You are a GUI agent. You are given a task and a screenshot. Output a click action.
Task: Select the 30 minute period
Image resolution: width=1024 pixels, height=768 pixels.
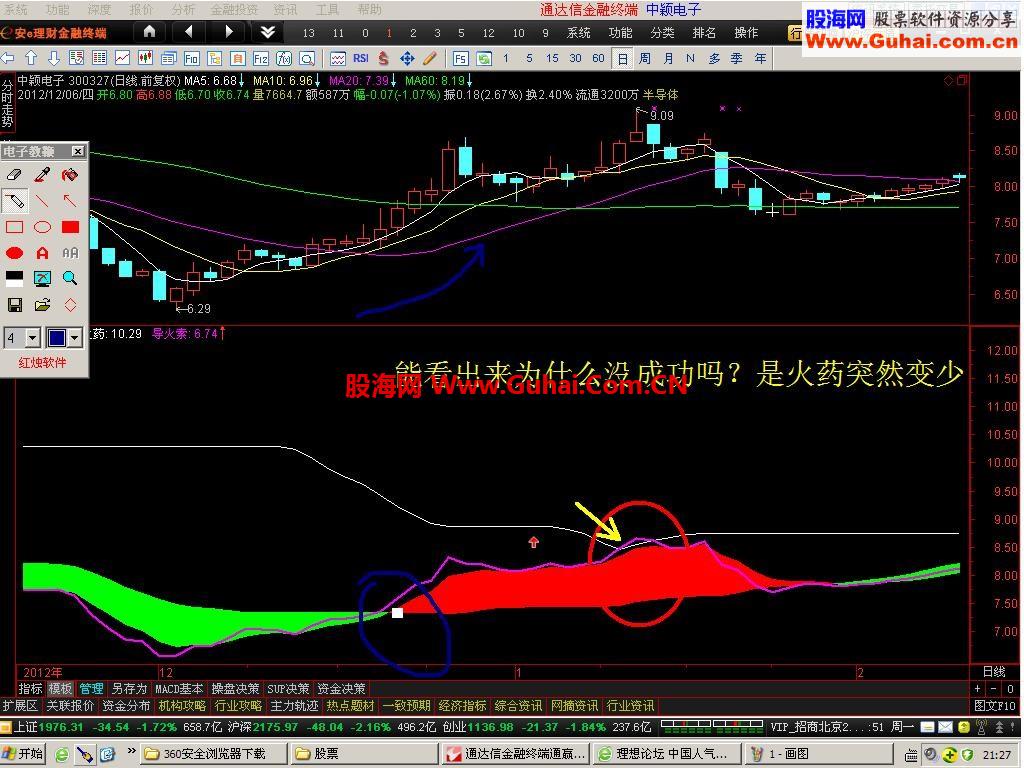(575, 58)
